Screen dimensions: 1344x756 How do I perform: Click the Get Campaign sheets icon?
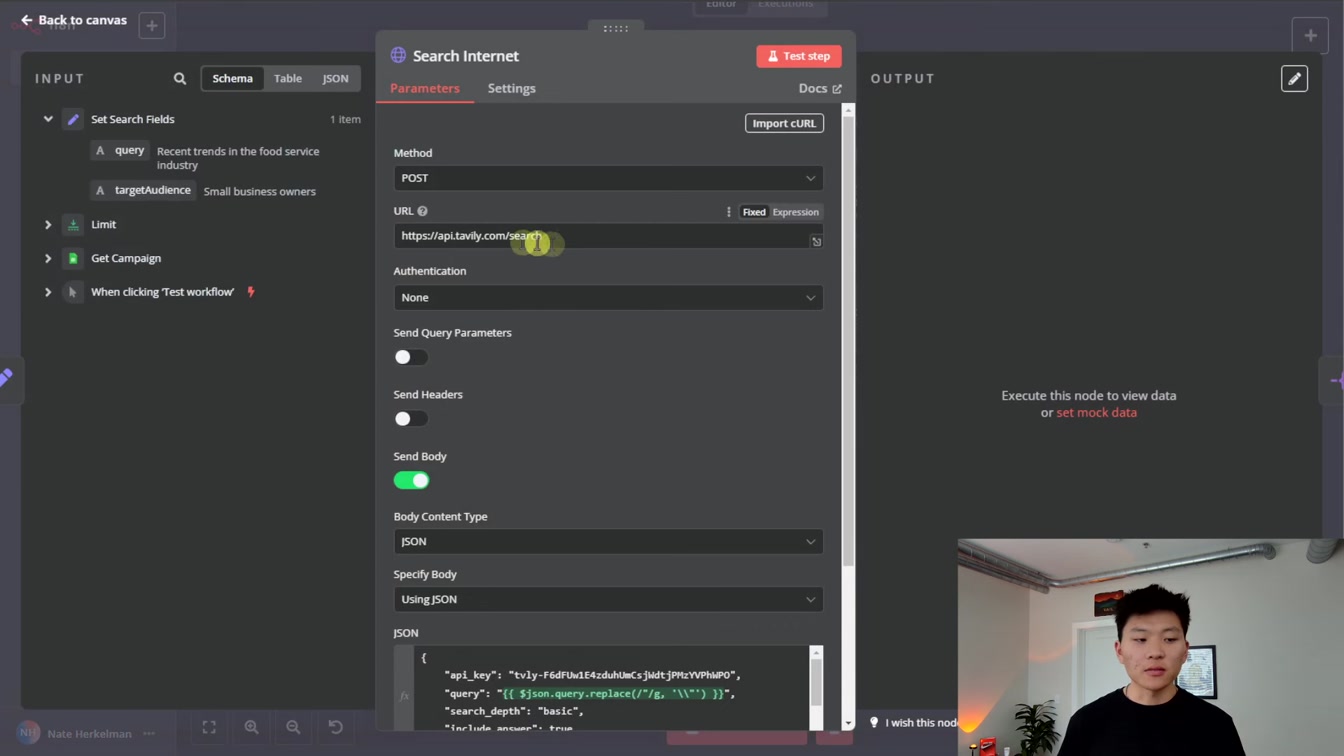click(x=73, y=258)
